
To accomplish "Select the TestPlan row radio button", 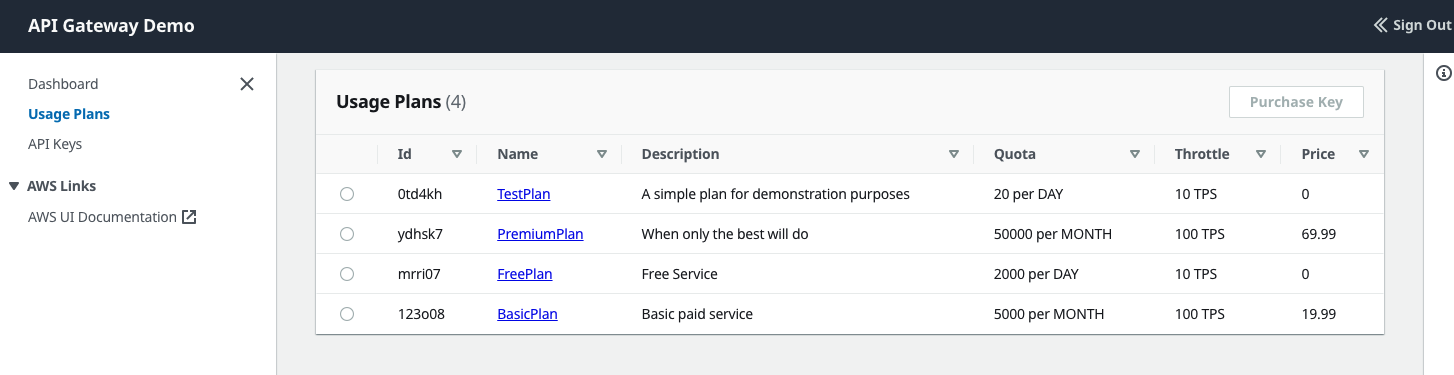I will tap(347, 194).
